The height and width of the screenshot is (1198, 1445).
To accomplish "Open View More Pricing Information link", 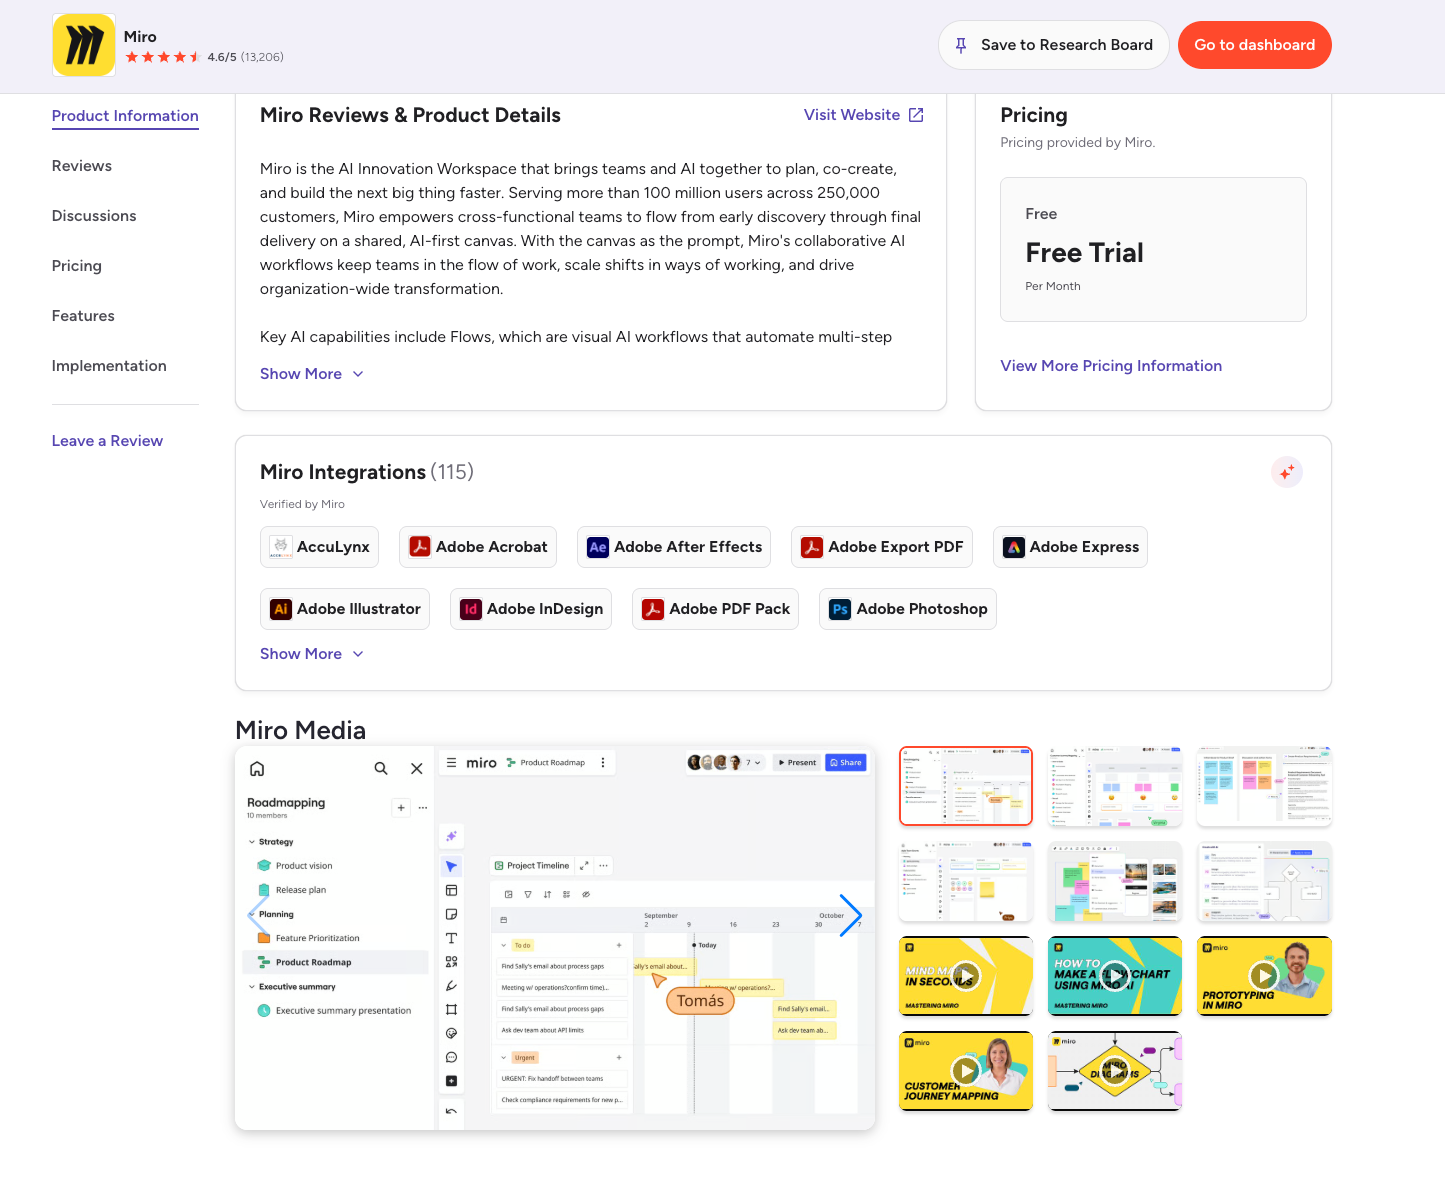I will click(x=1111, y=366).
